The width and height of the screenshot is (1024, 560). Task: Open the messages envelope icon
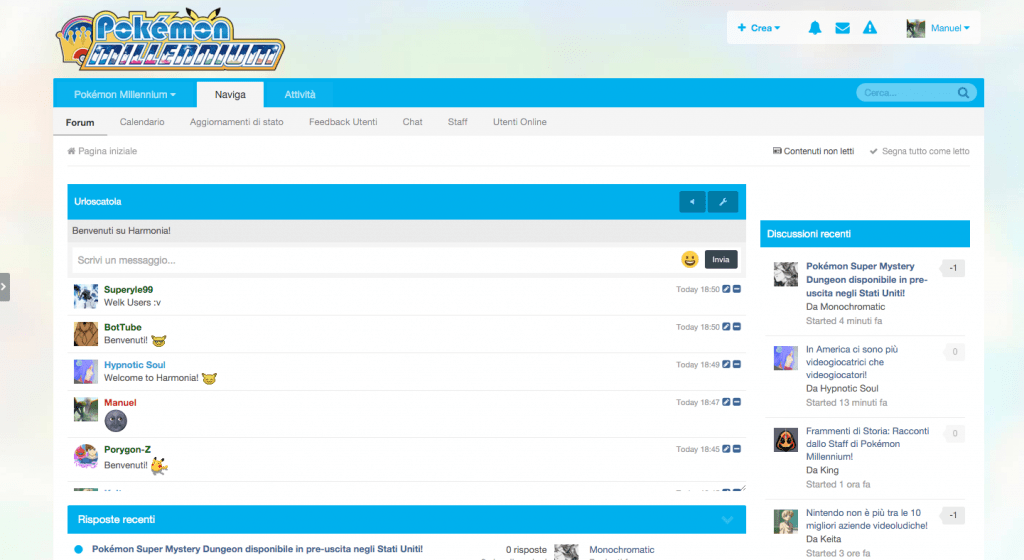[842, 28]
